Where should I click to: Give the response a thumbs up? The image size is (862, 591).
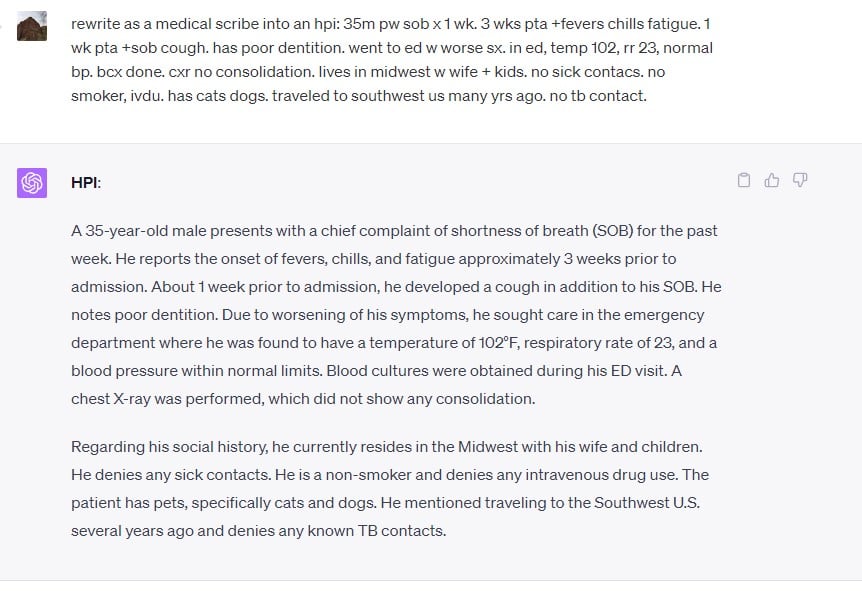772,181
